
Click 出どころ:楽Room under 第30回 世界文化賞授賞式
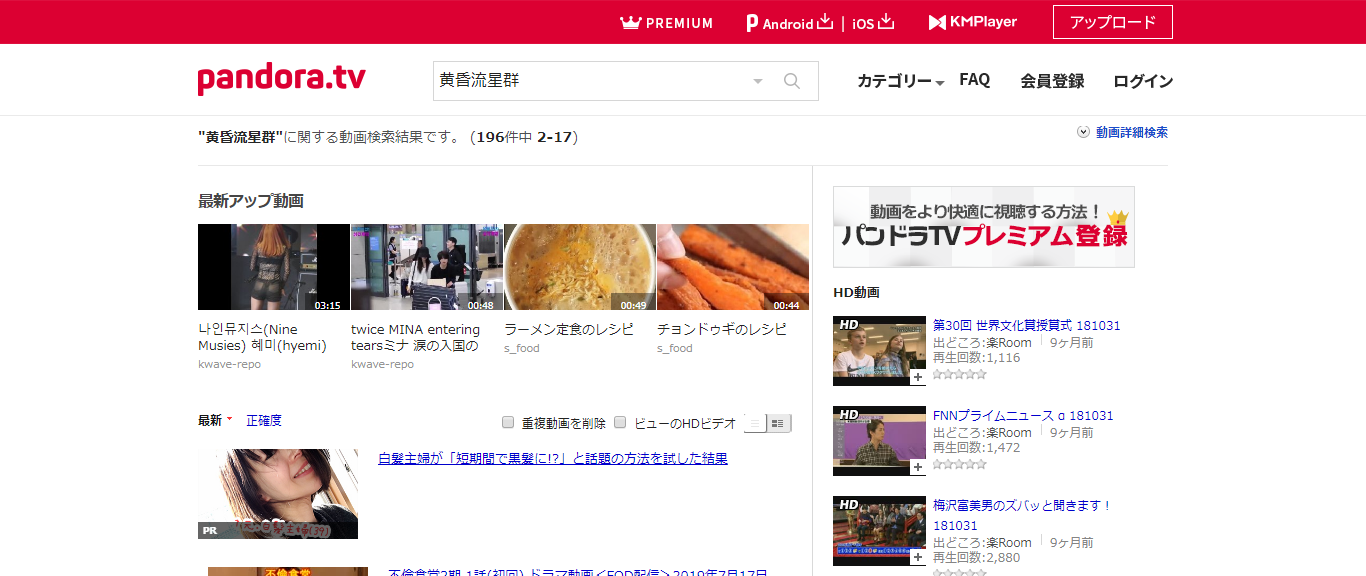tap(982, 342)
